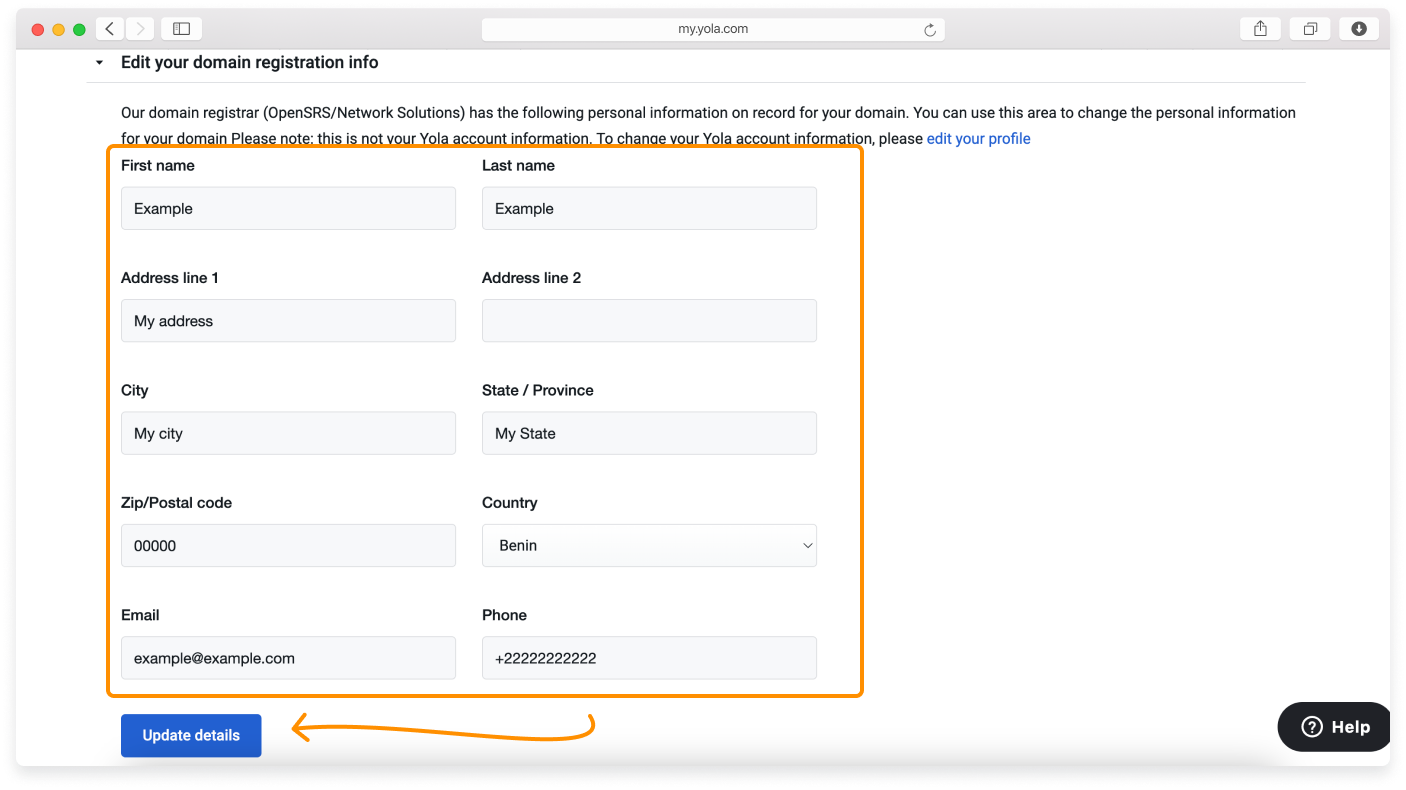
Task: Open the Share sheet icon
Action: [1259, 28]
